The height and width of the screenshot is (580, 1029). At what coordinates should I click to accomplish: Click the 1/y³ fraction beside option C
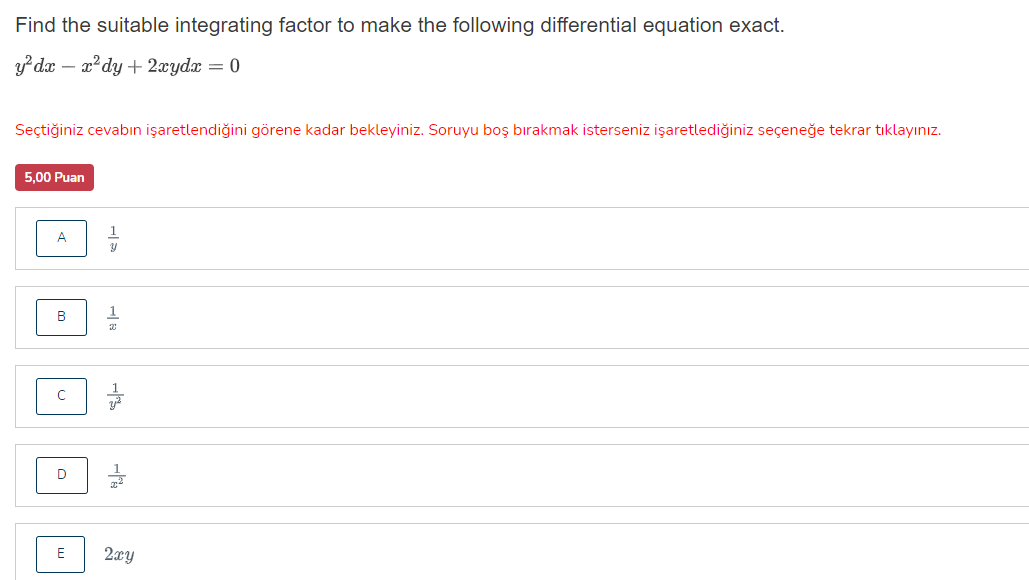pos(112,396)
